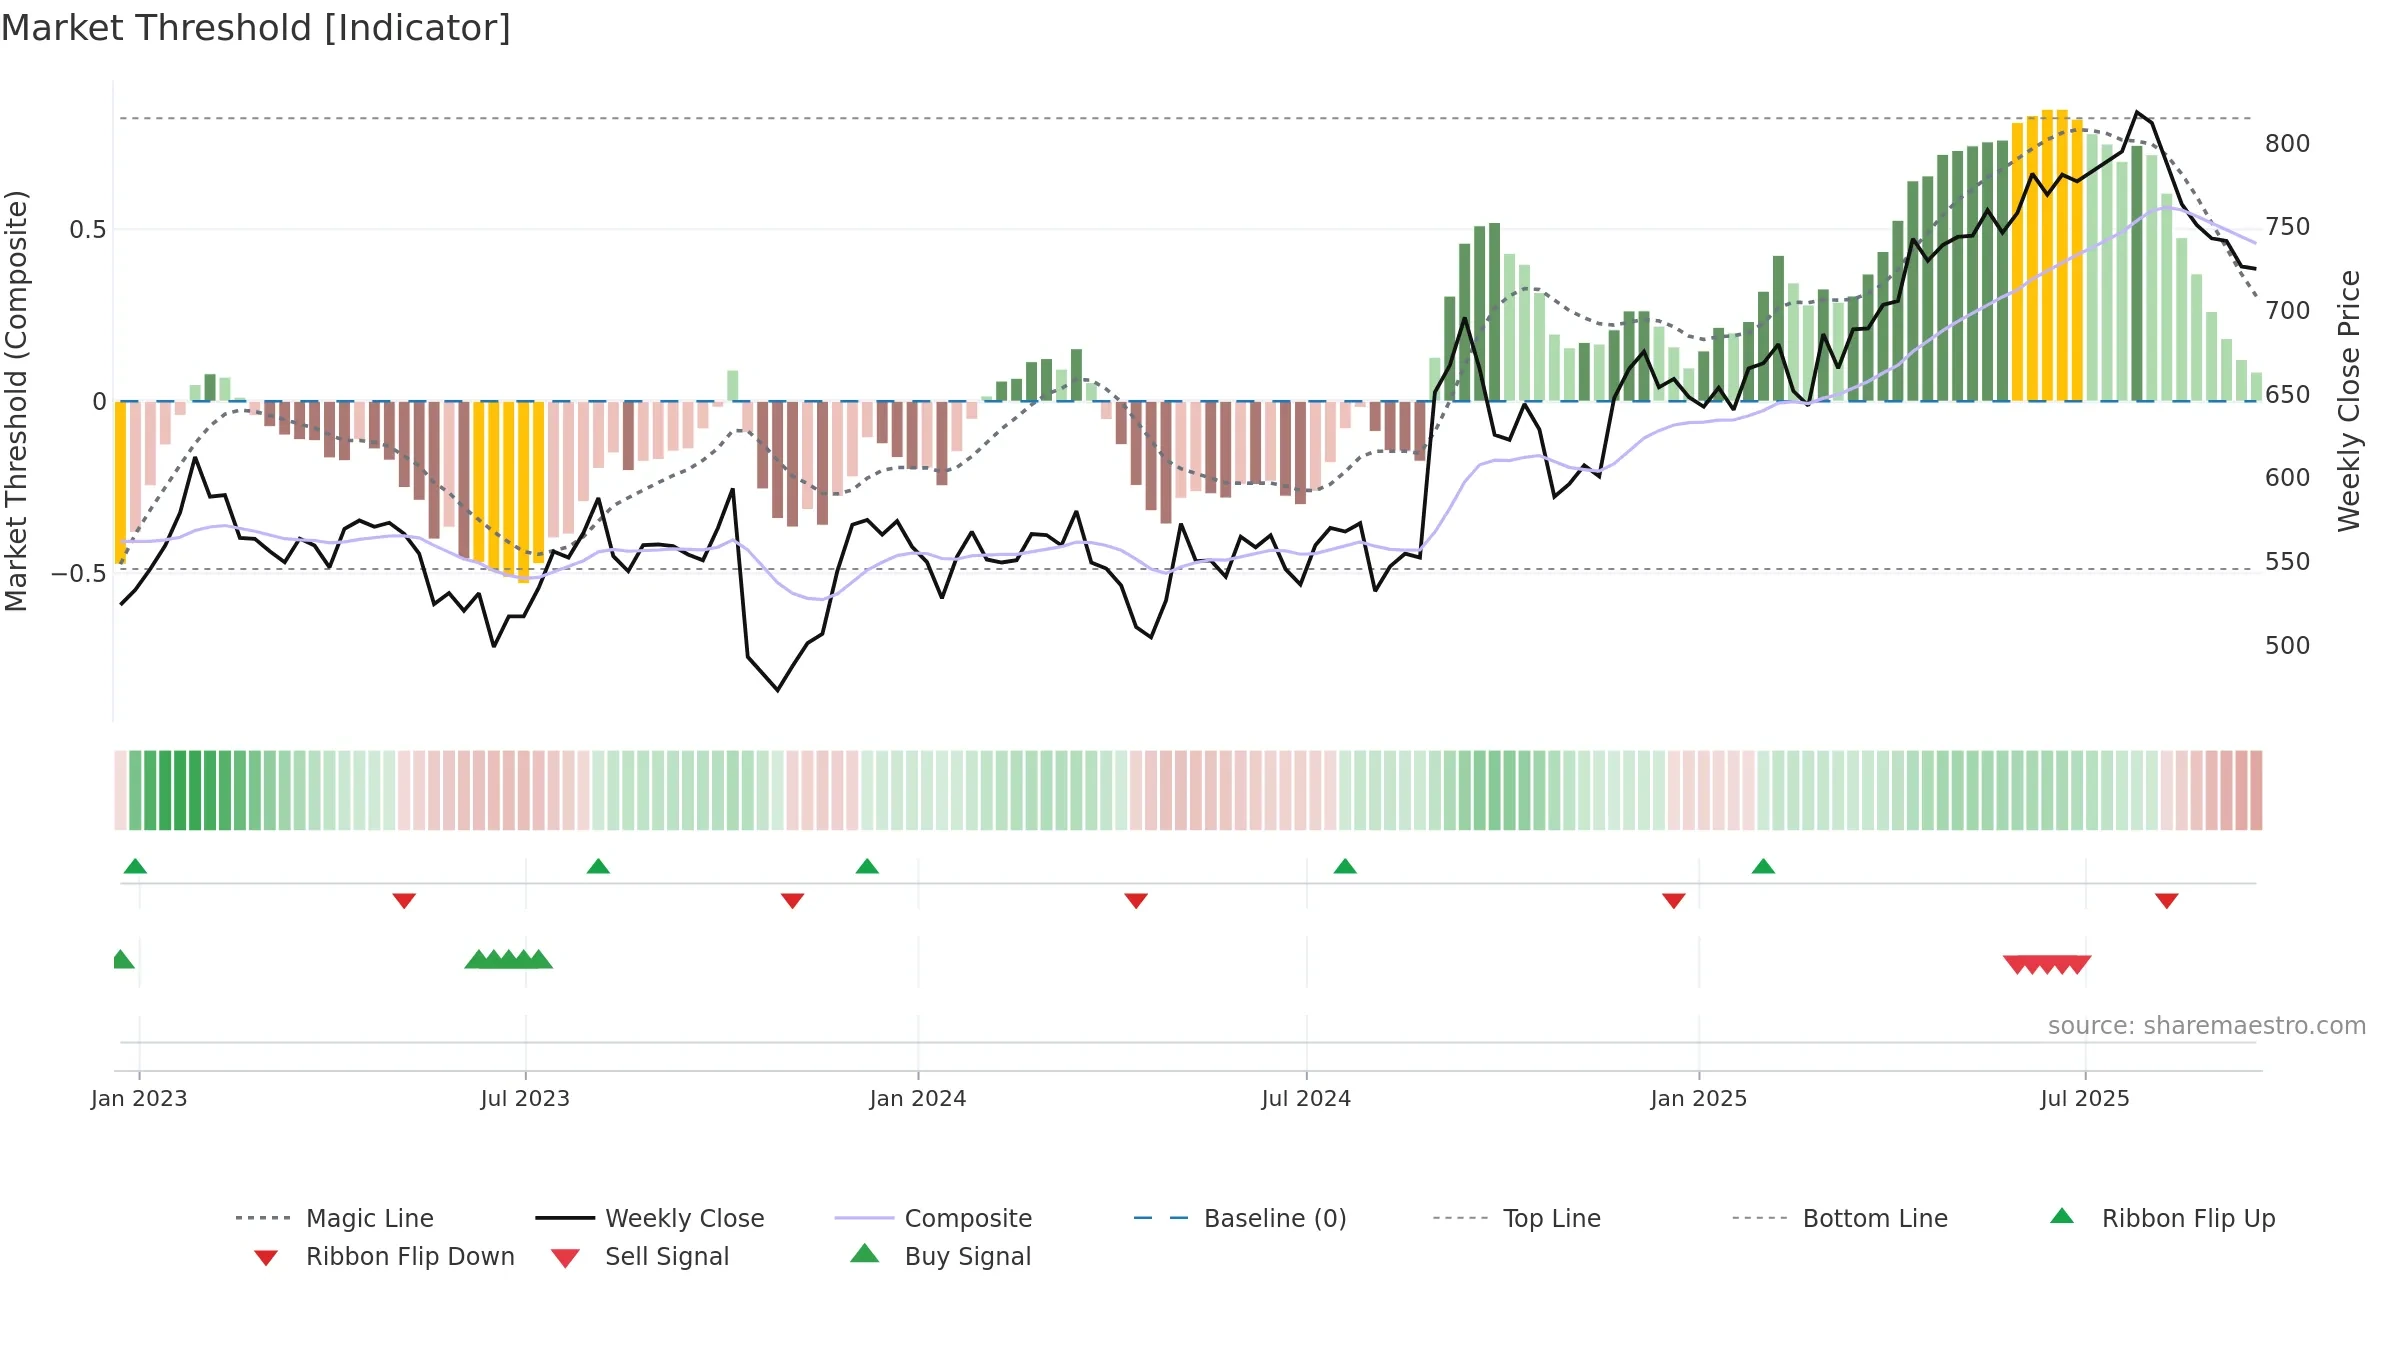Click the 750 tick on the price axis
Viewport: 2400px width, 1350px height.
2287,227
